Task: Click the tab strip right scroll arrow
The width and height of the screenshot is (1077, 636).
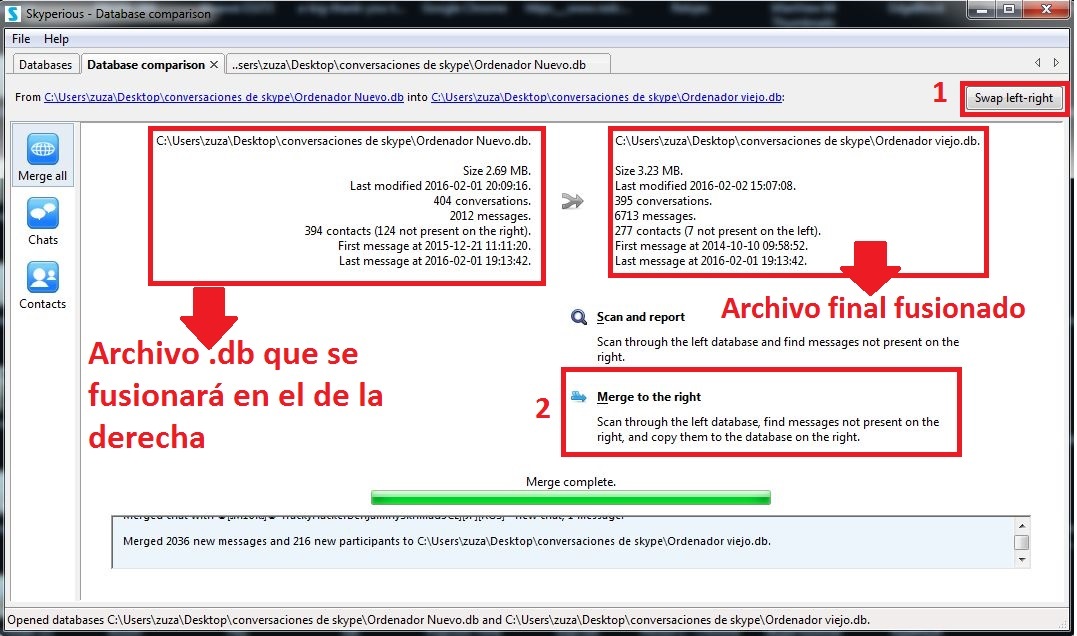Action: [x=1056, y=63]
